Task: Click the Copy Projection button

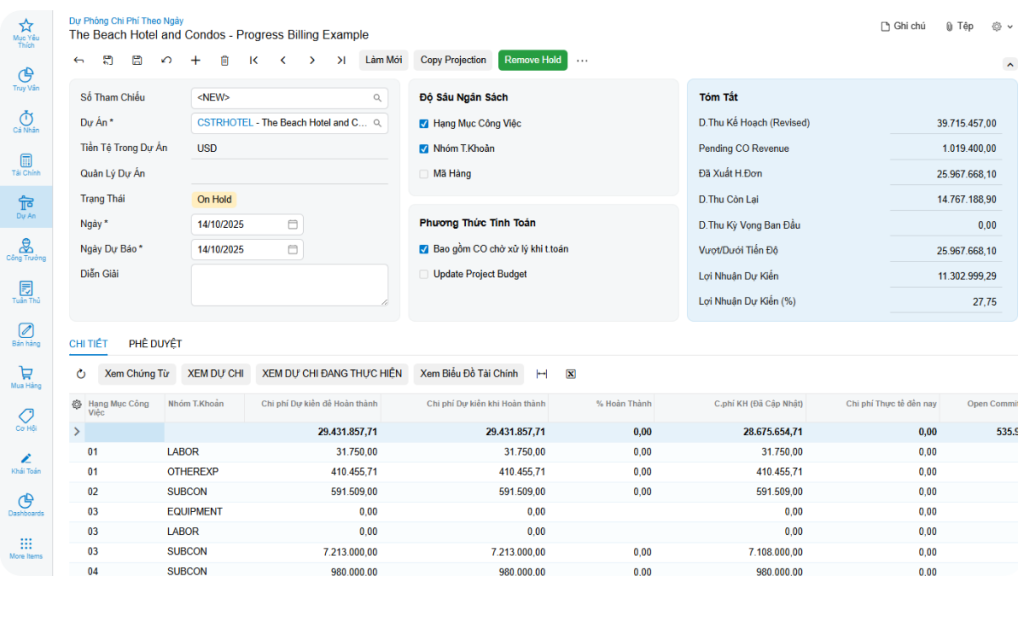Action: coord(453,60)
